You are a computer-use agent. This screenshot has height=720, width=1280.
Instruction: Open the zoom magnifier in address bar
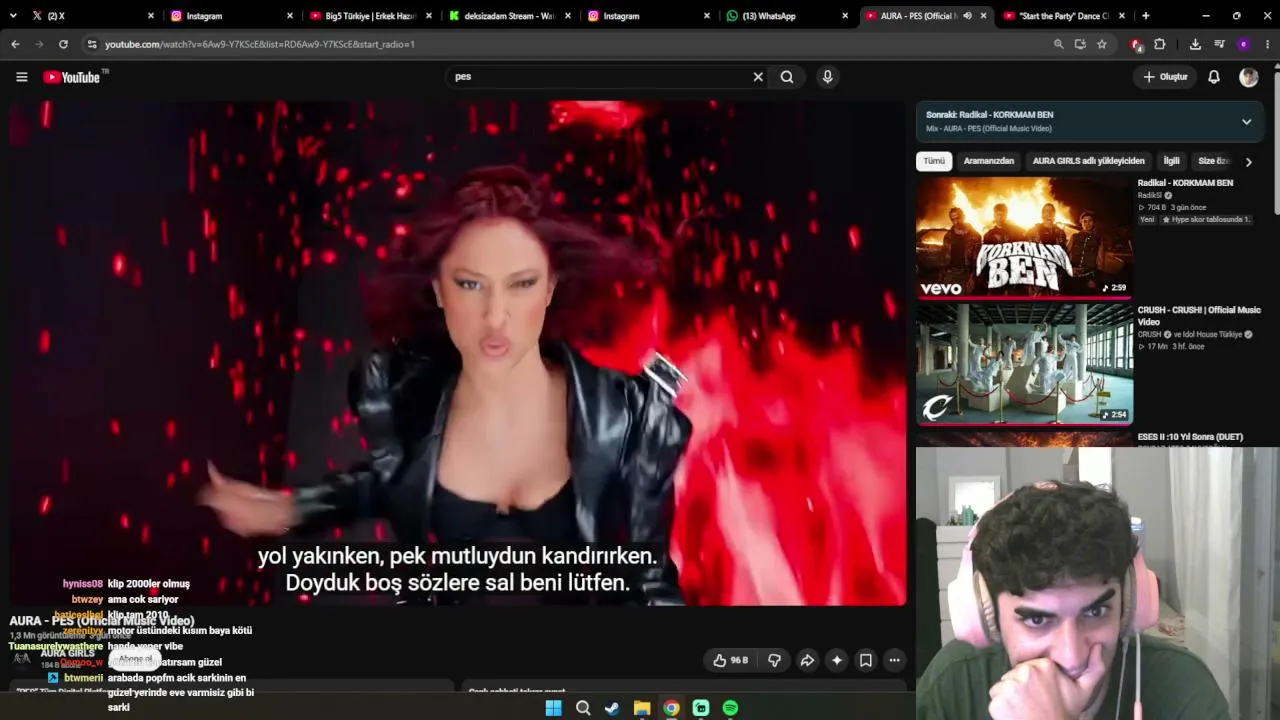tap(1058, 44)
